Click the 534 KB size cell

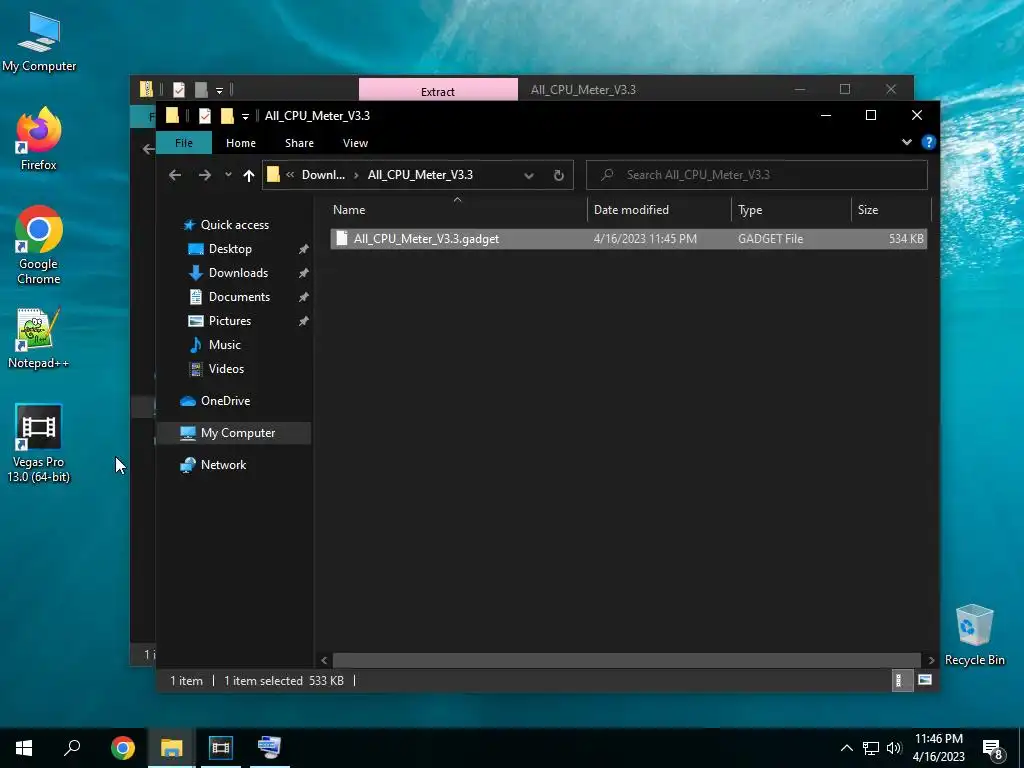pos(906,239)
